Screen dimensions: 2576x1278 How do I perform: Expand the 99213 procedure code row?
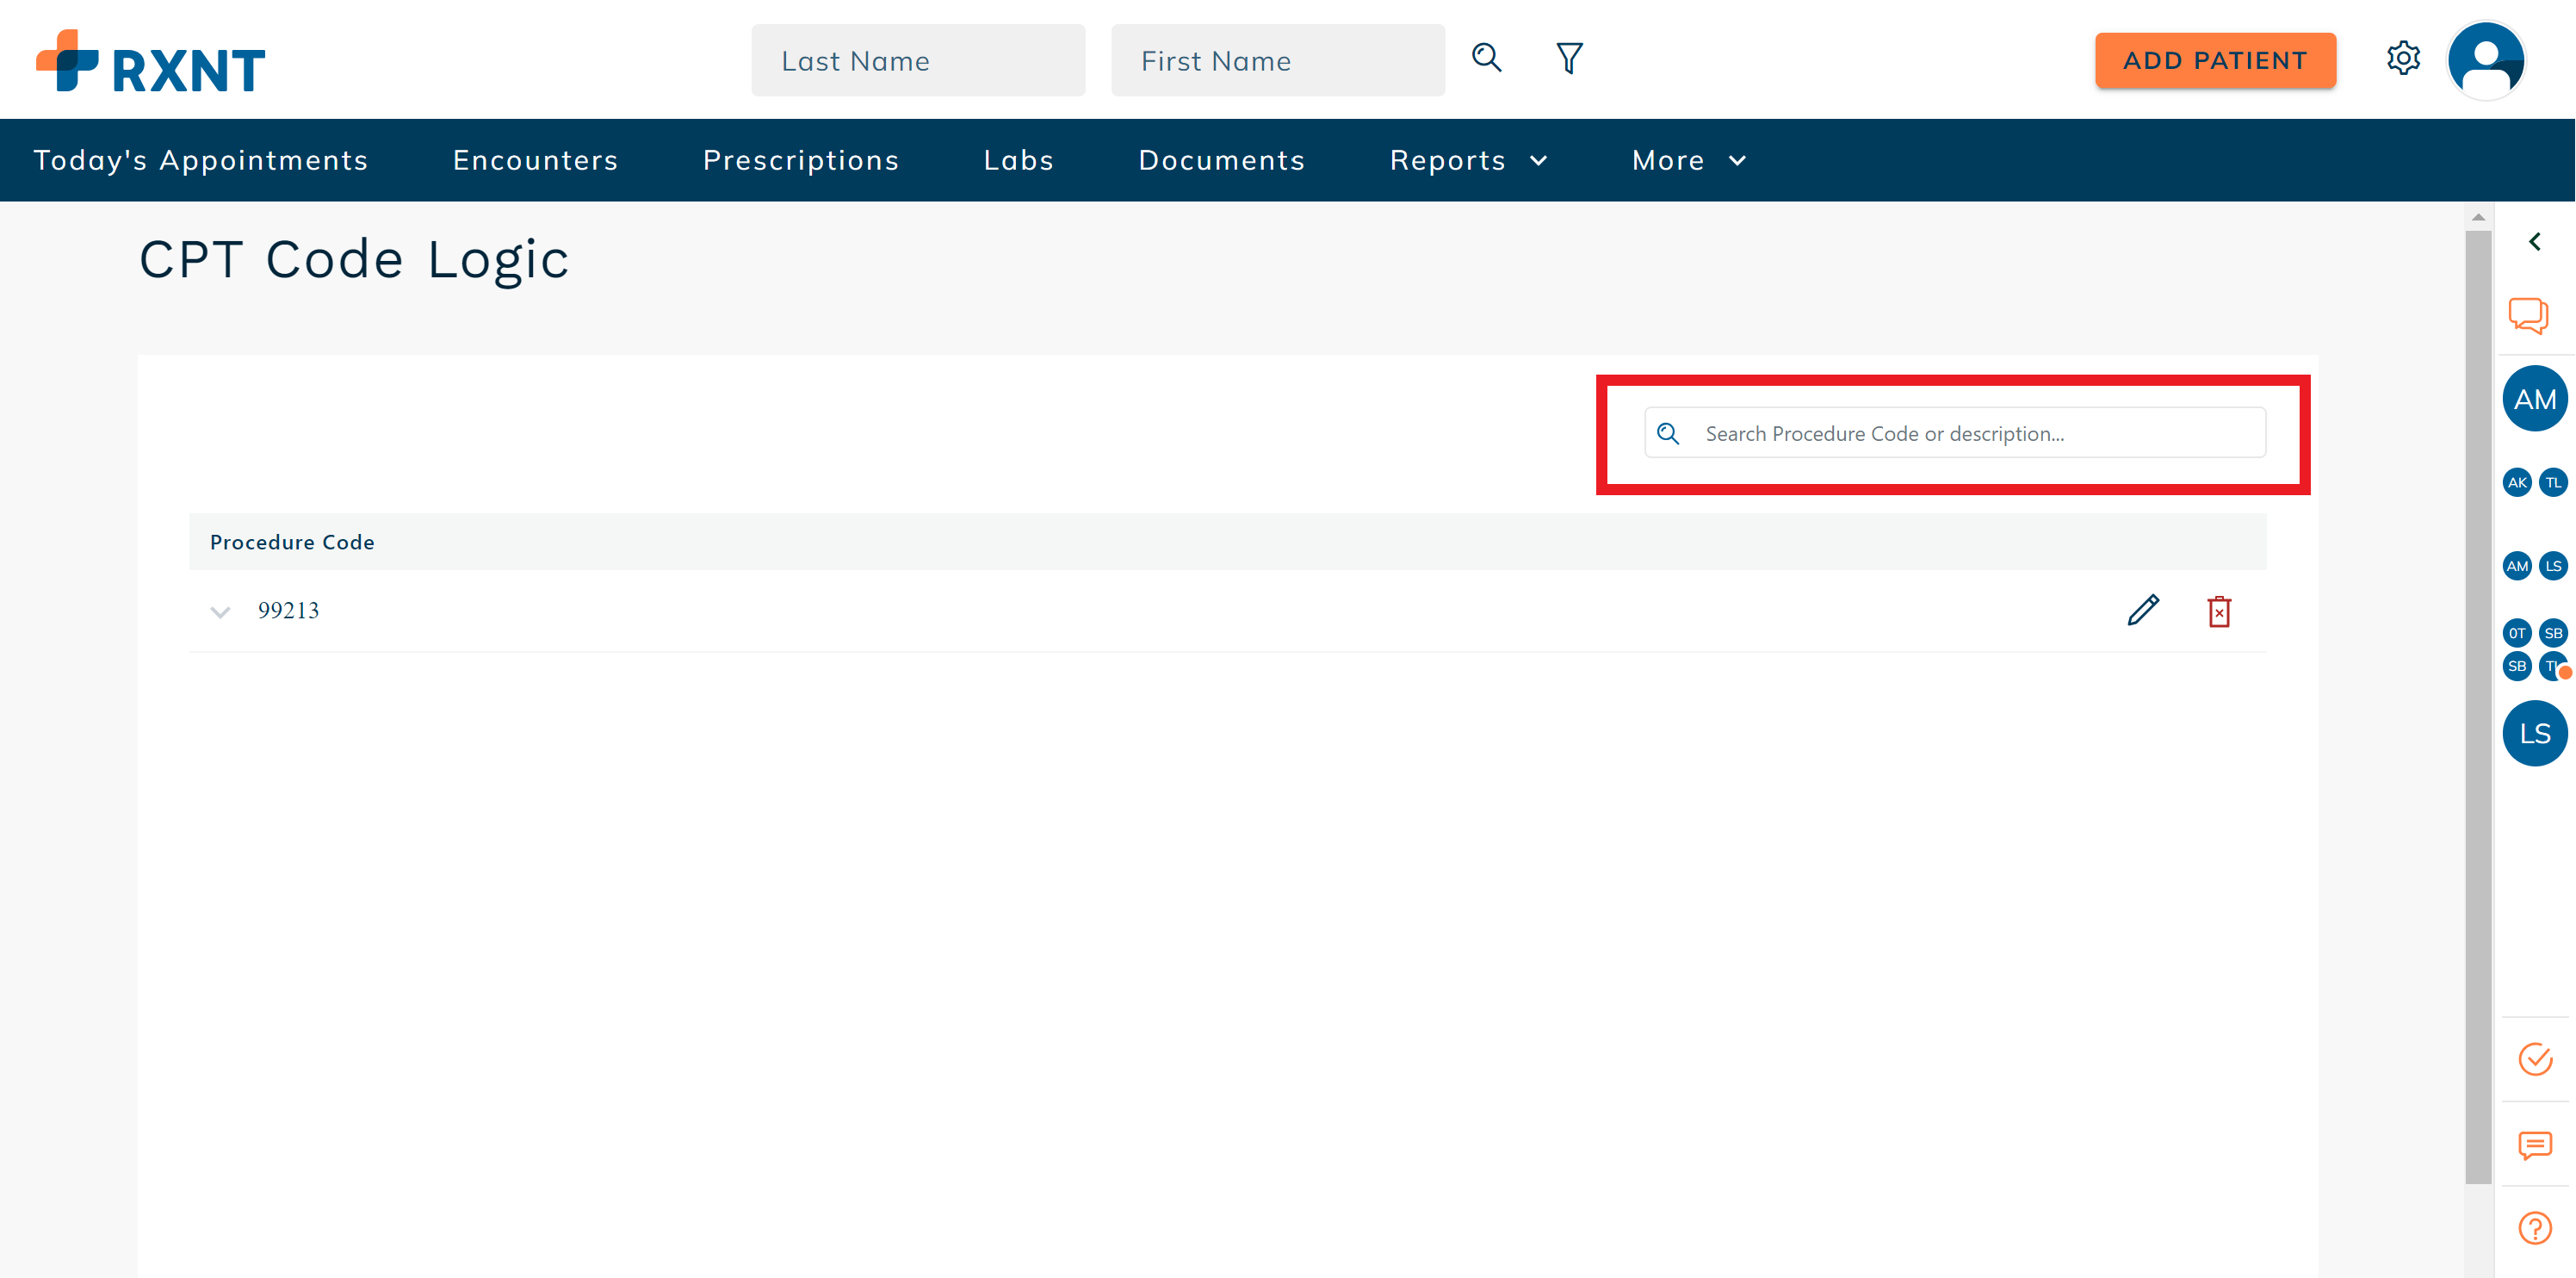[x=220, y=611]
